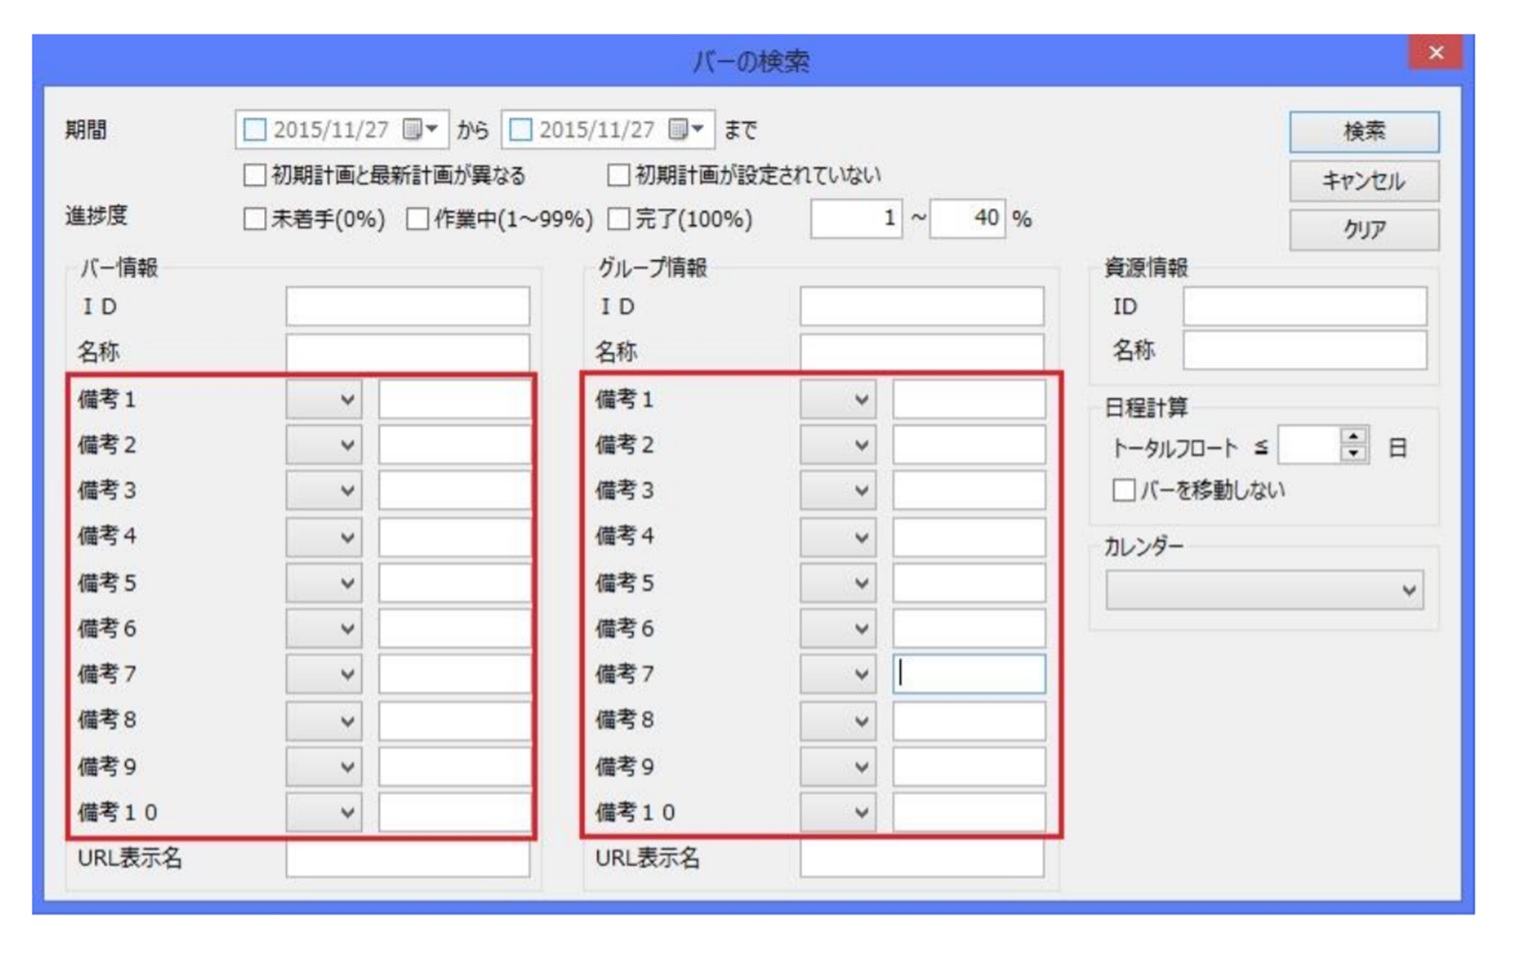This screenshot has width=1537, height=958.
Task: Enable バーを移動しない checkbox
Action: (x=1124, y=490)
